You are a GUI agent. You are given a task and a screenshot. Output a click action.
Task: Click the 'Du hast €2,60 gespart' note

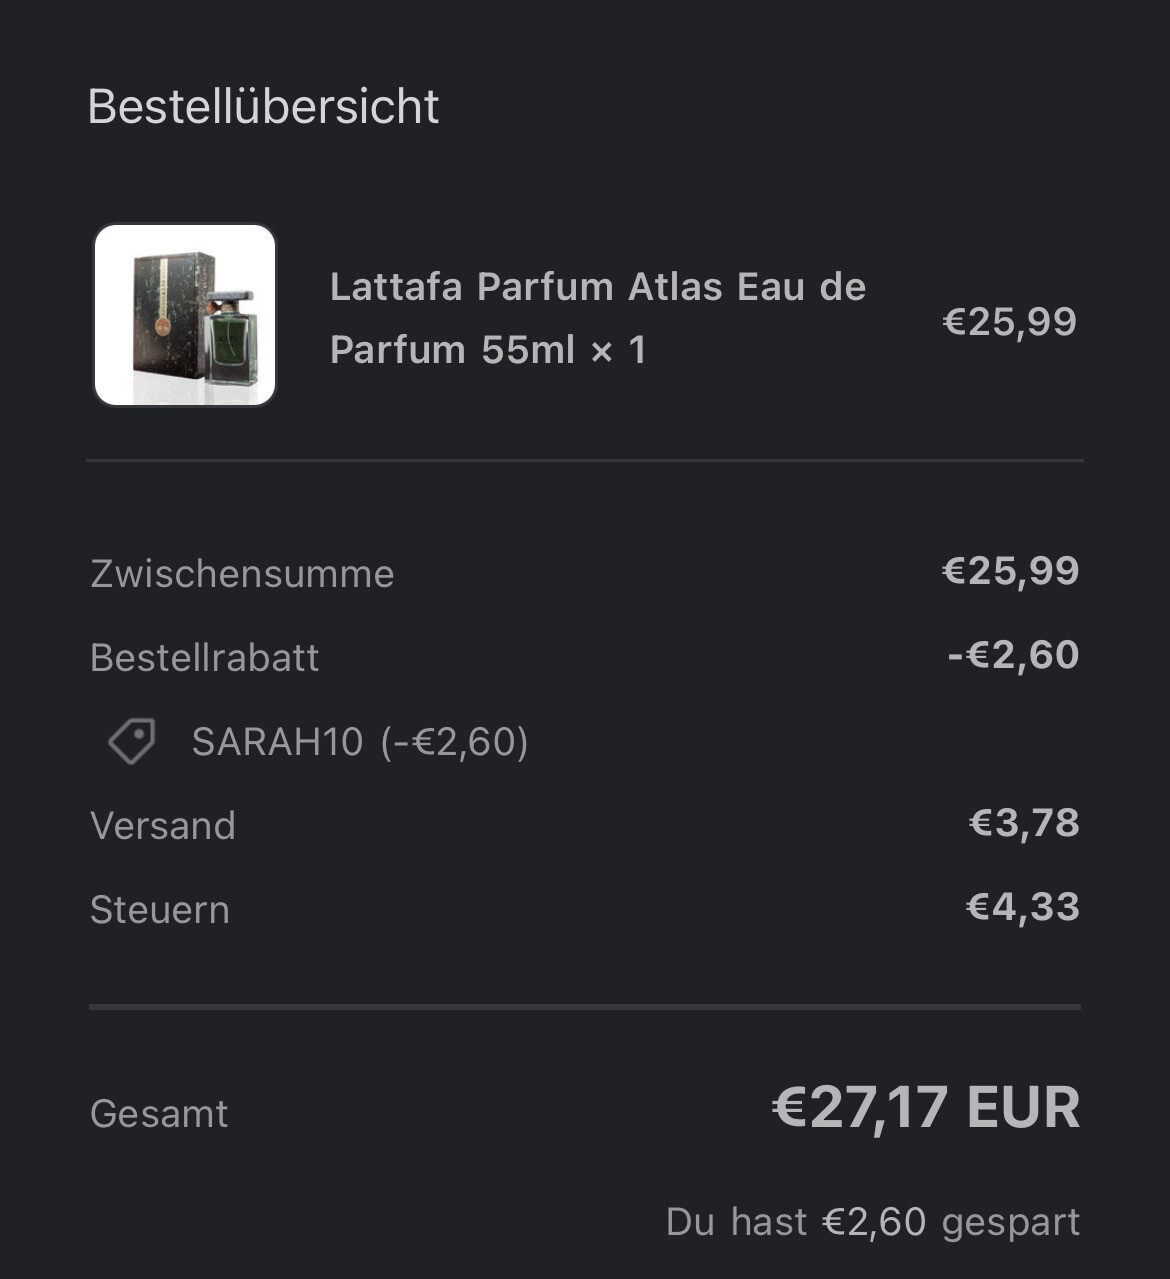(872, 1222)
